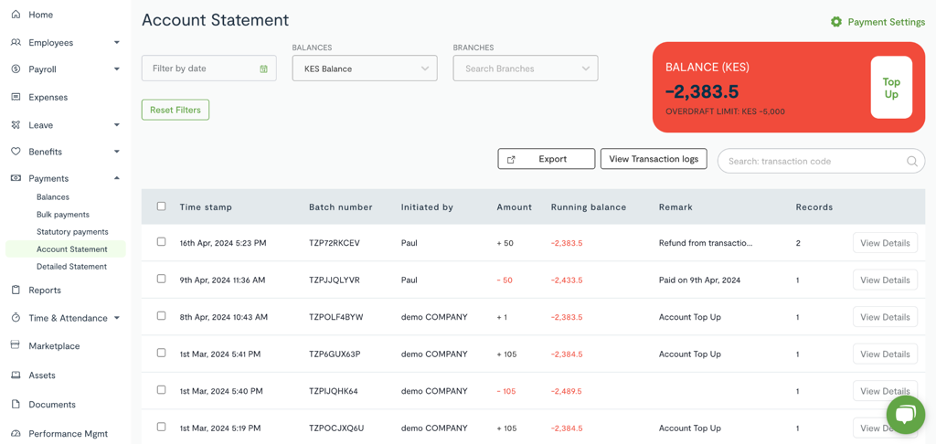Collapse the Payments menu arrow
The height and width of the screenshot is (444, 936).
(x=117, y=178)
